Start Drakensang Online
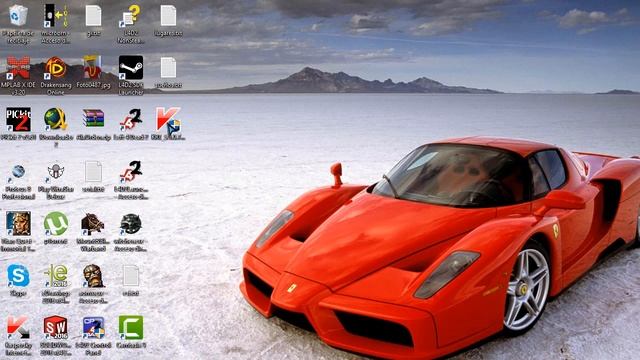640x360 pixels. pyautogui.click(x=56, y=67)
